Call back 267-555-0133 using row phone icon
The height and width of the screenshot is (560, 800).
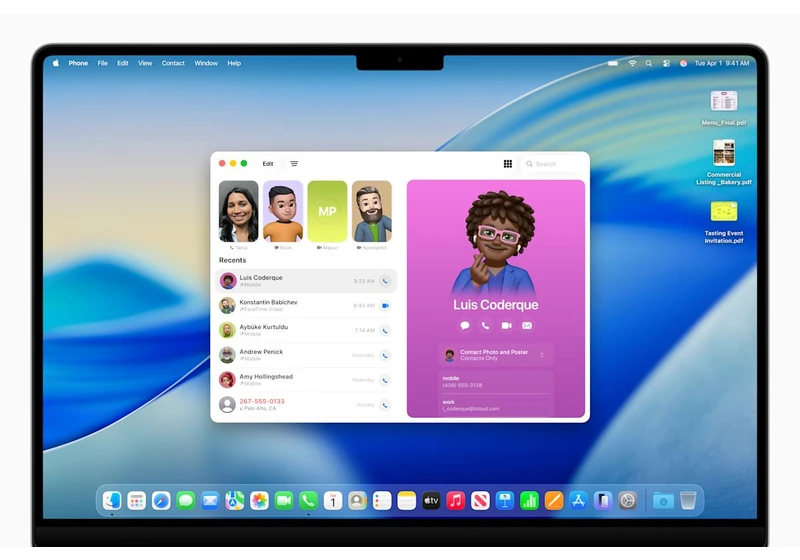tap(385, 405)
